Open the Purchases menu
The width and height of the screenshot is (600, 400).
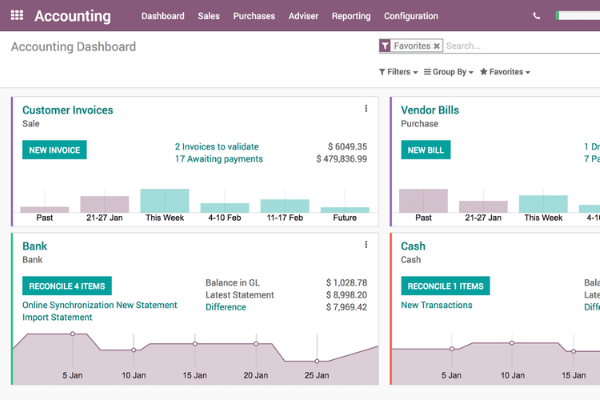pos(254,16)
